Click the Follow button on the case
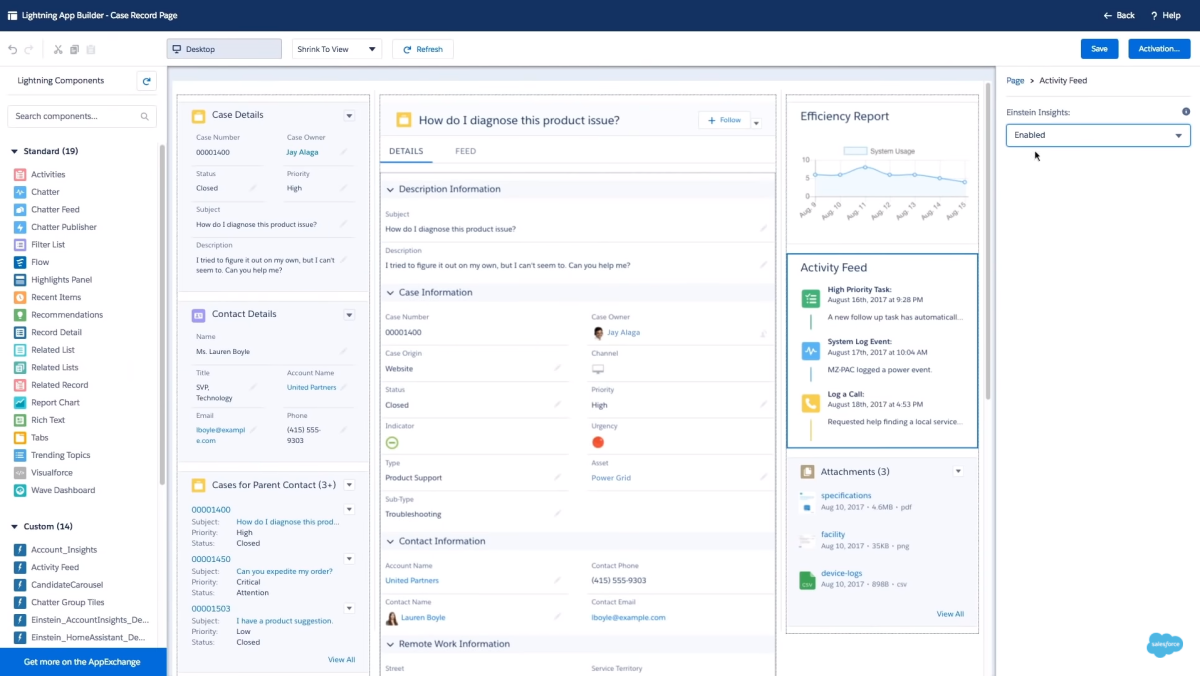Screen dimensions: 1200x676 [x=723, y=119]
